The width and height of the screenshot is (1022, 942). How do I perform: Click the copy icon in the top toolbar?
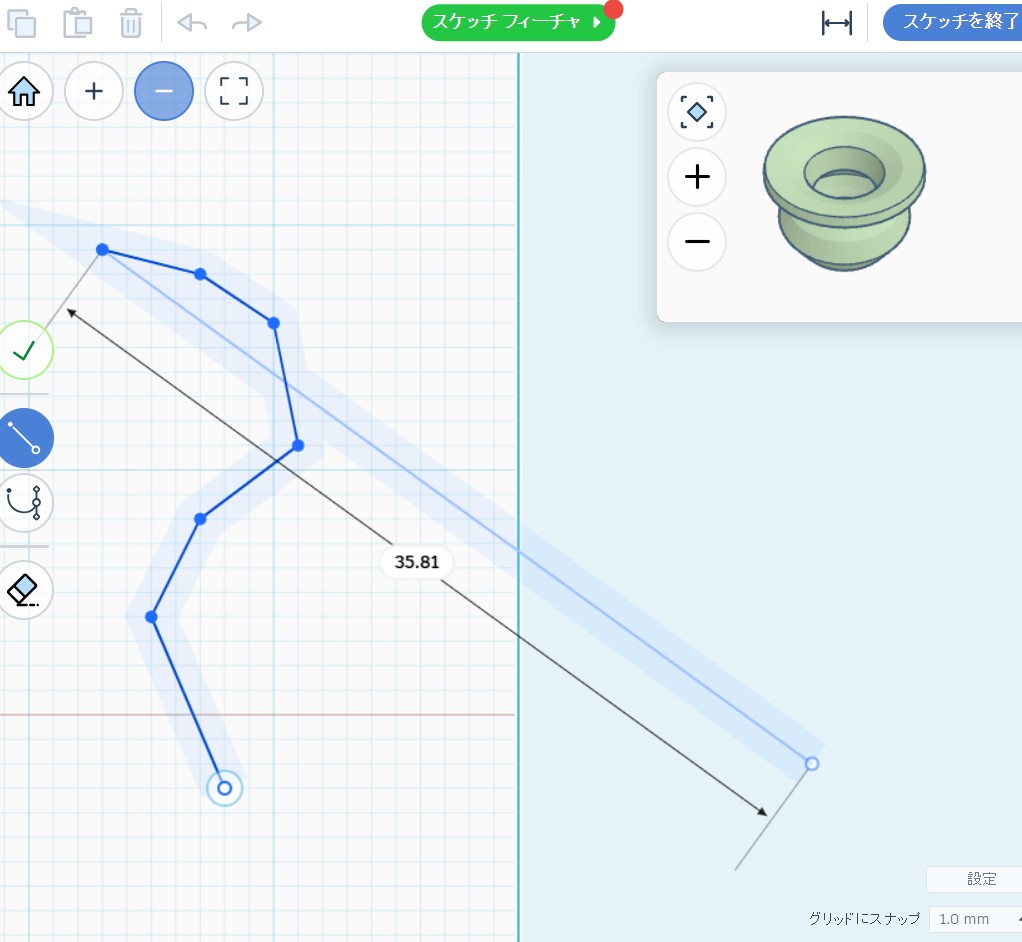(22, 23)
